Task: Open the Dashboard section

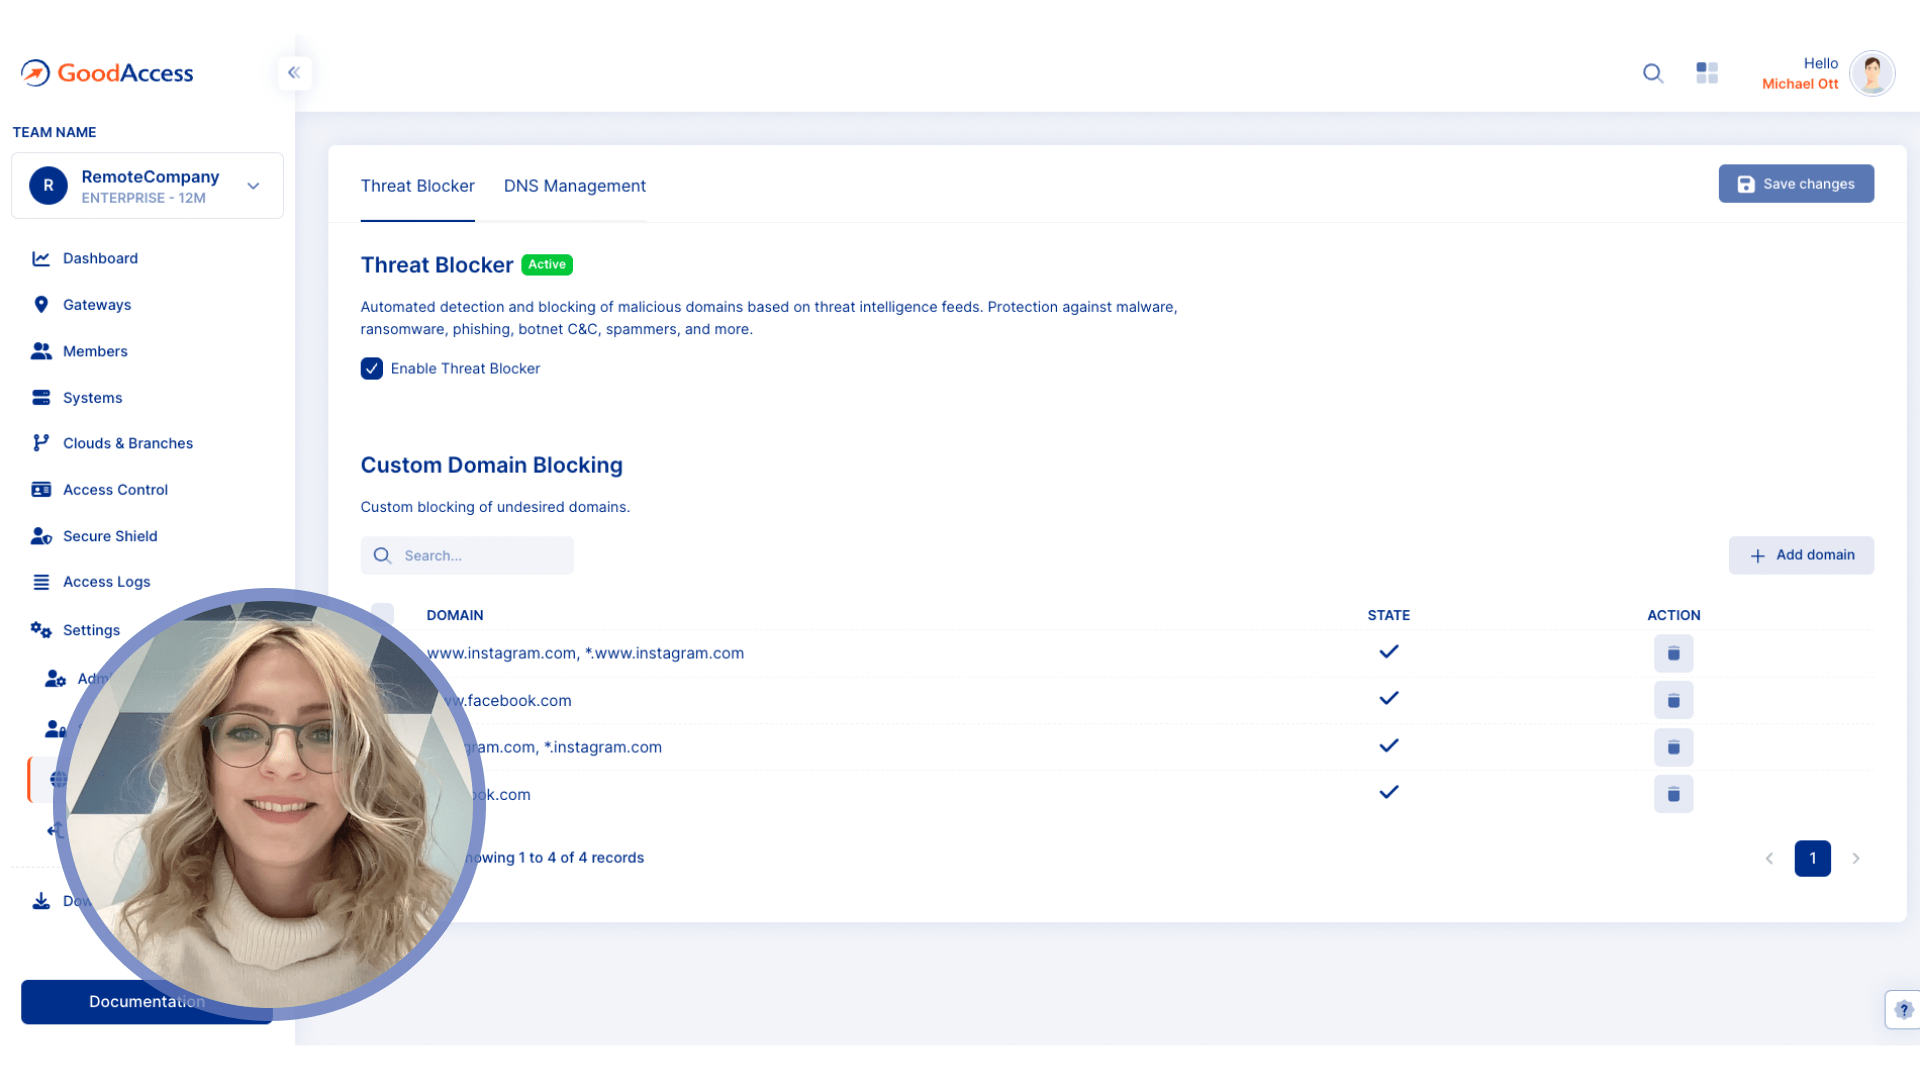Action: coord(100,258)
